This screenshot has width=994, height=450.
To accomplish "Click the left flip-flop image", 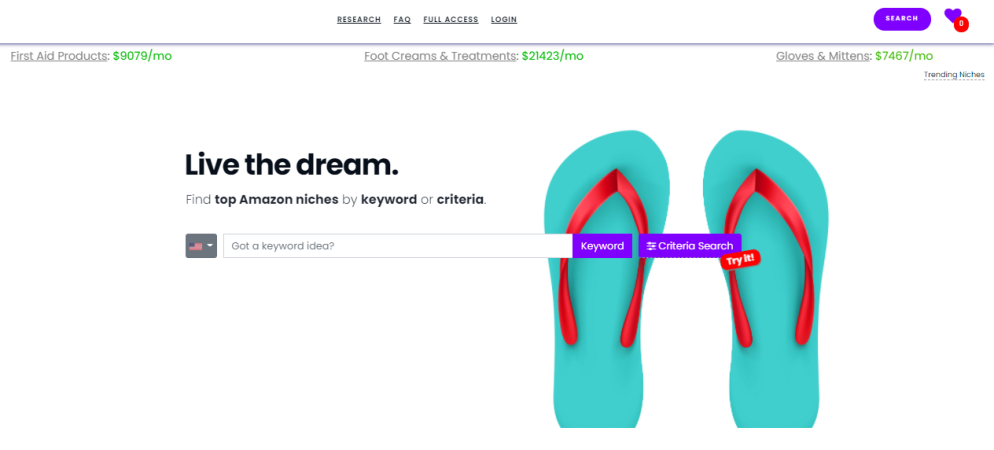I will [607, 279].
